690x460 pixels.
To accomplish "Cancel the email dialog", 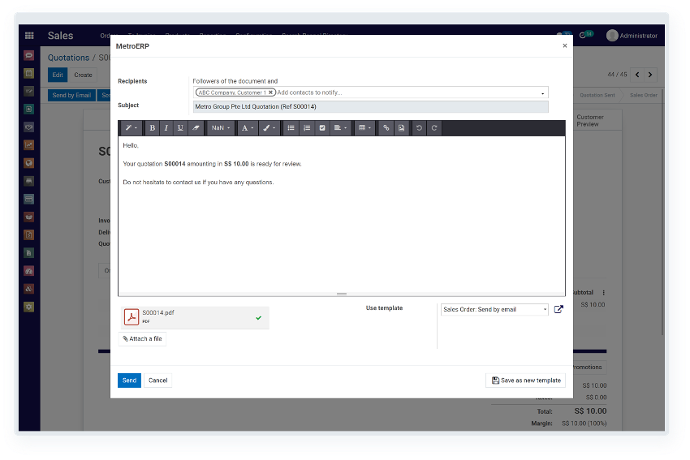I will point(158,380).
